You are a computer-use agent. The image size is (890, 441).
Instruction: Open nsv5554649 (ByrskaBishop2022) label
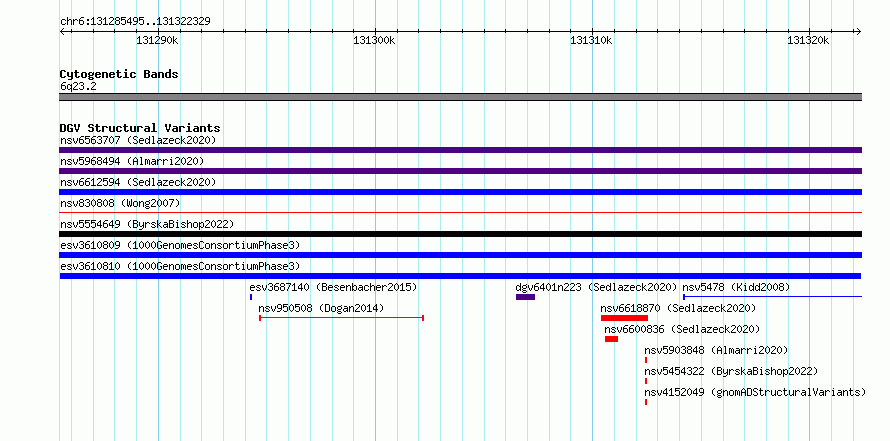tap(147, 224)
